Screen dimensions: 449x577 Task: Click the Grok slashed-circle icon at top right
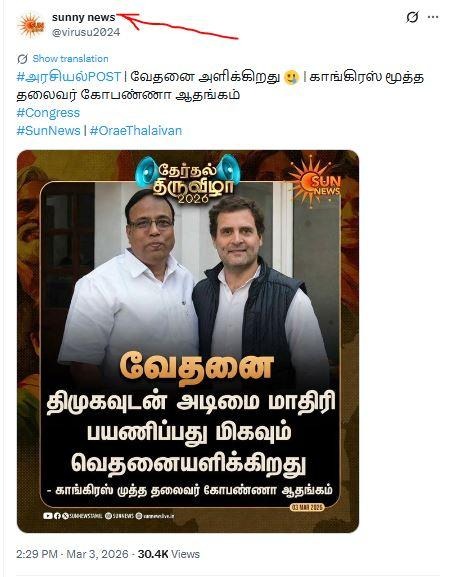[x=412, y=17]
